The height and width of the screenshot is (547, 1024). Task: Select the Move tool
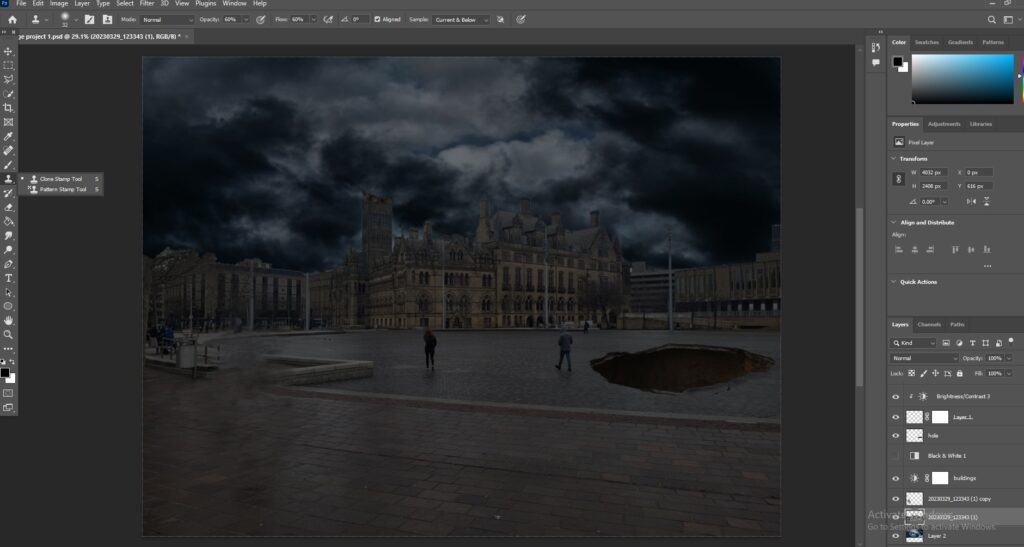pyautogui.click(x=9, y=51)
